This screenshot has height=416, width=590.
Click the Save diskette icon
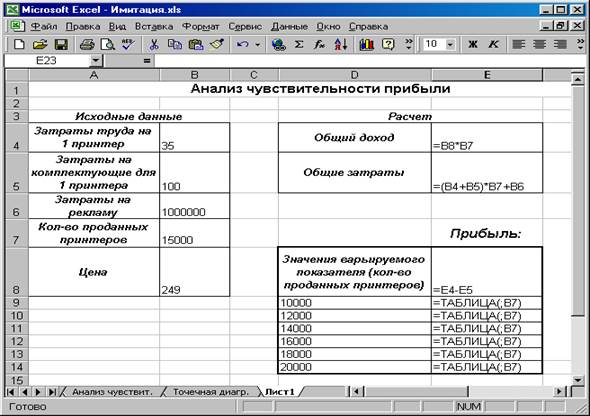(61, 44)
